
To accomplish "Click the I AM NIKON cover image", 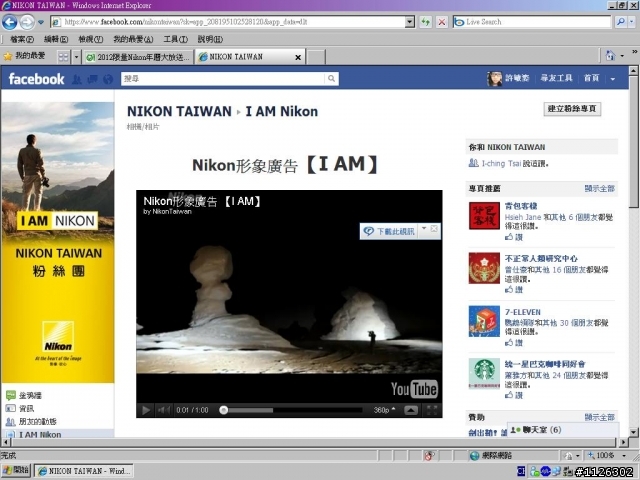I will (58, 242).
